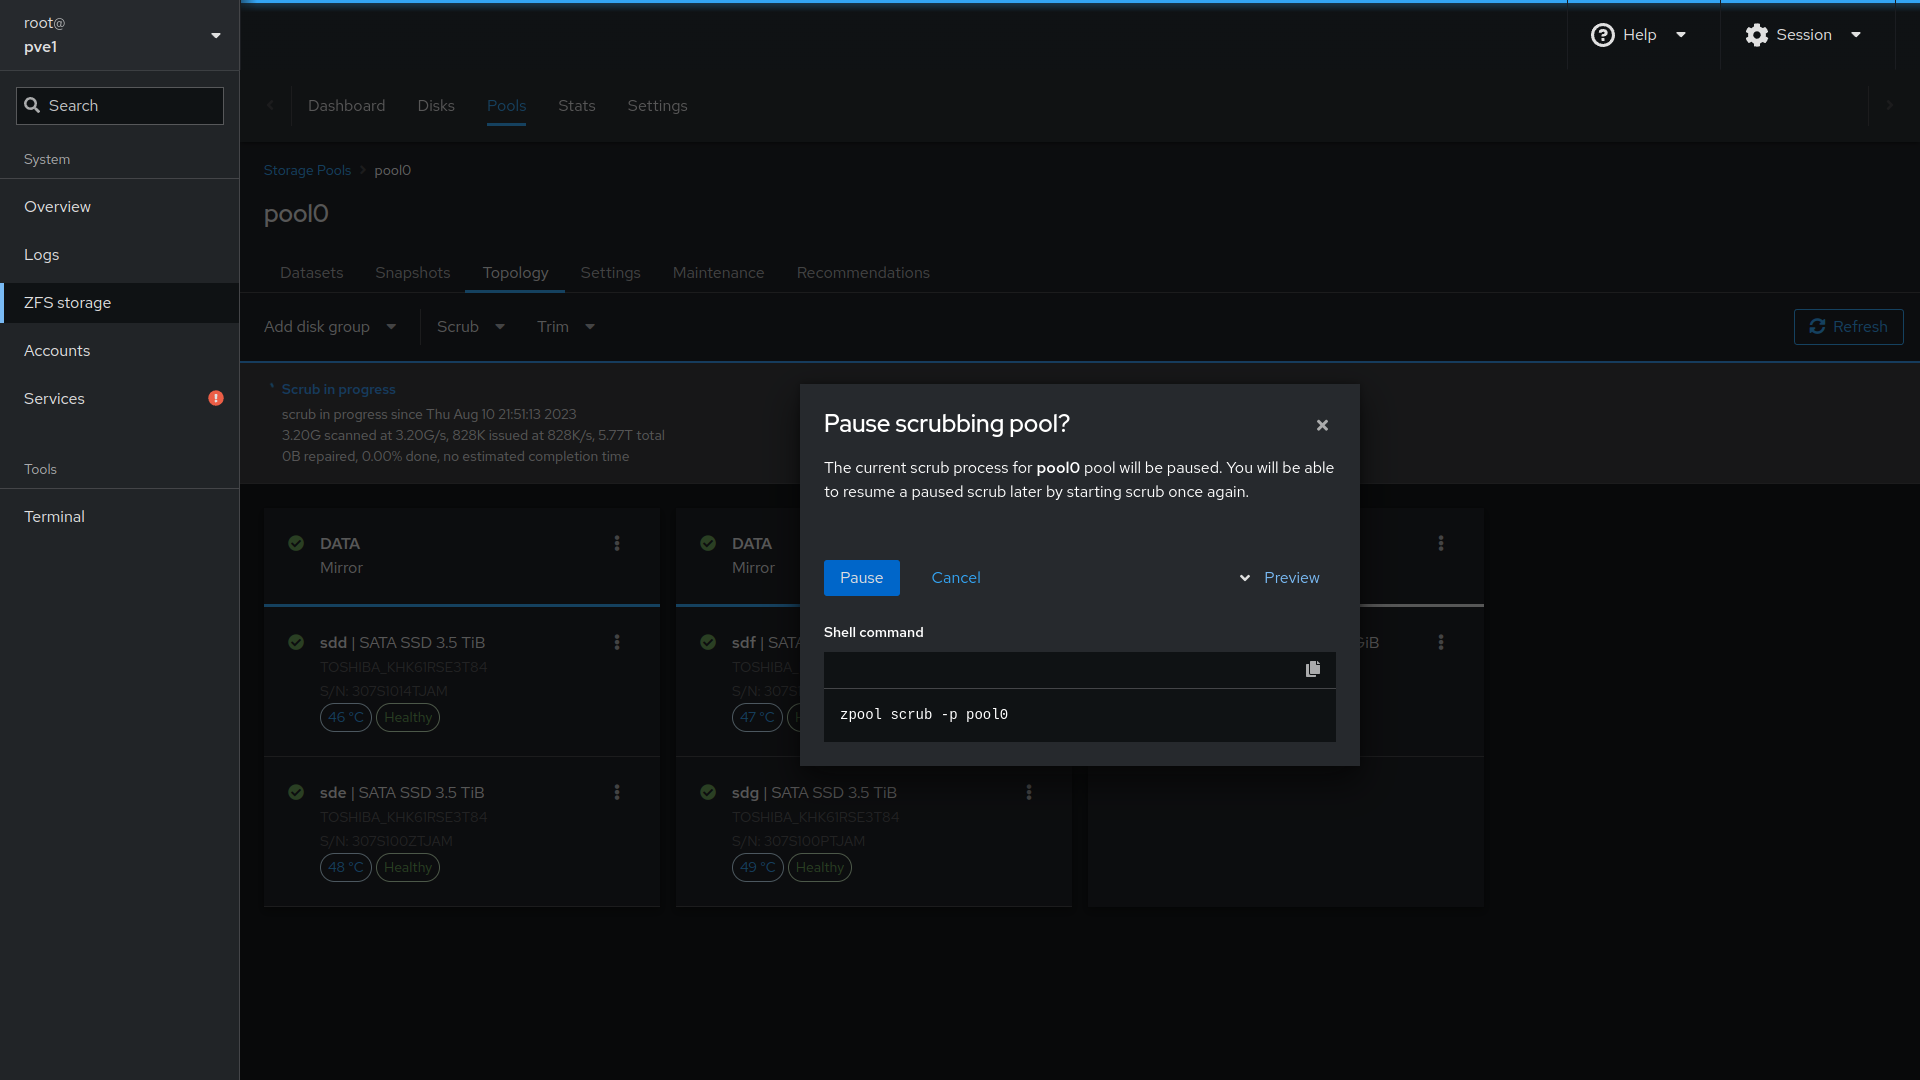
Task: Open the Recommendations tab
Action: 863,273
